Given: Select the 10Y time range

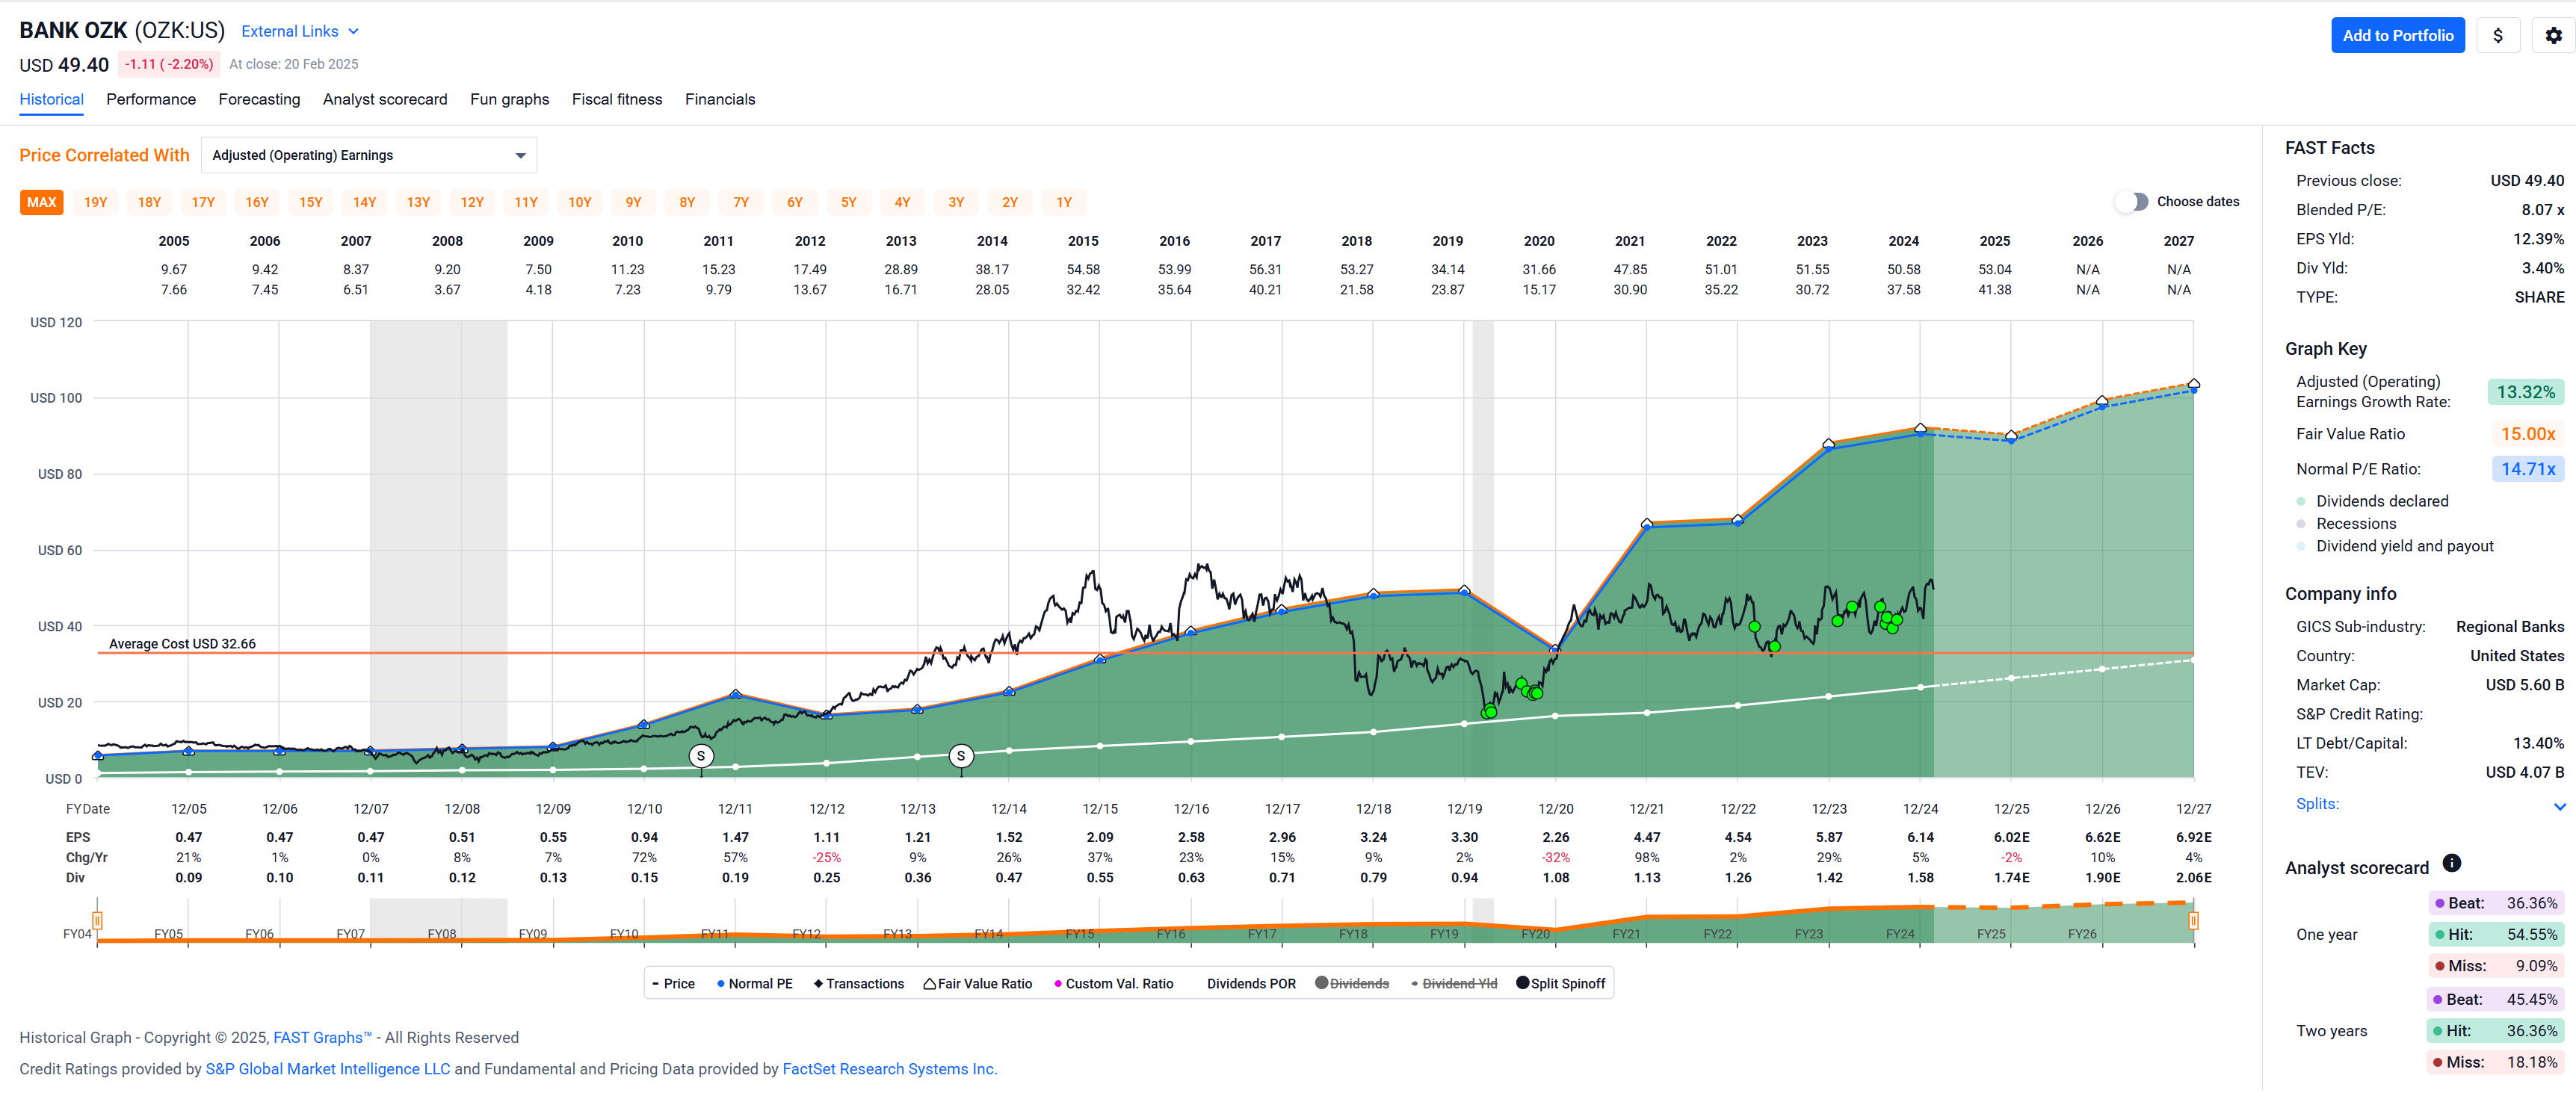Looking at the screenshot, I should click(580, 202).
